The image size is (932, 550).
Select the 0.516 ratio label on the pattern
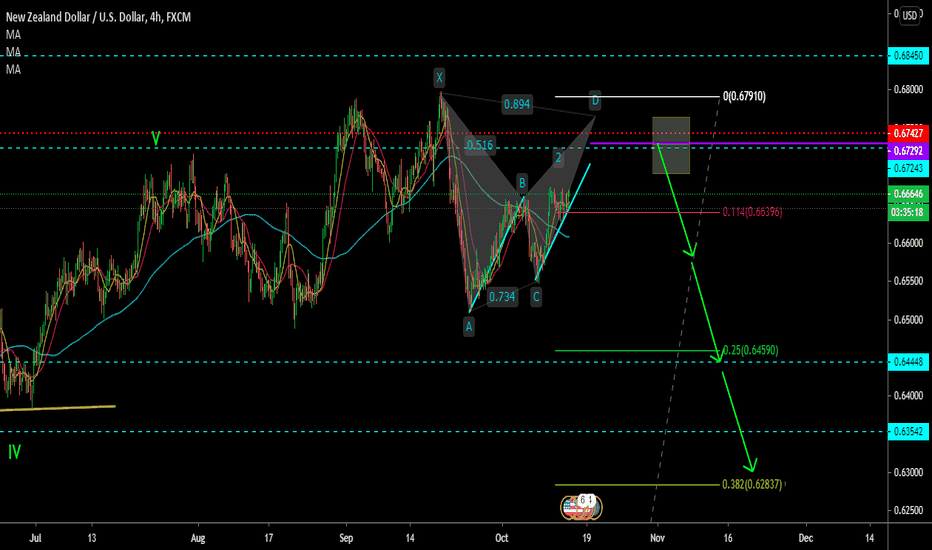click(x=479, y=145)
